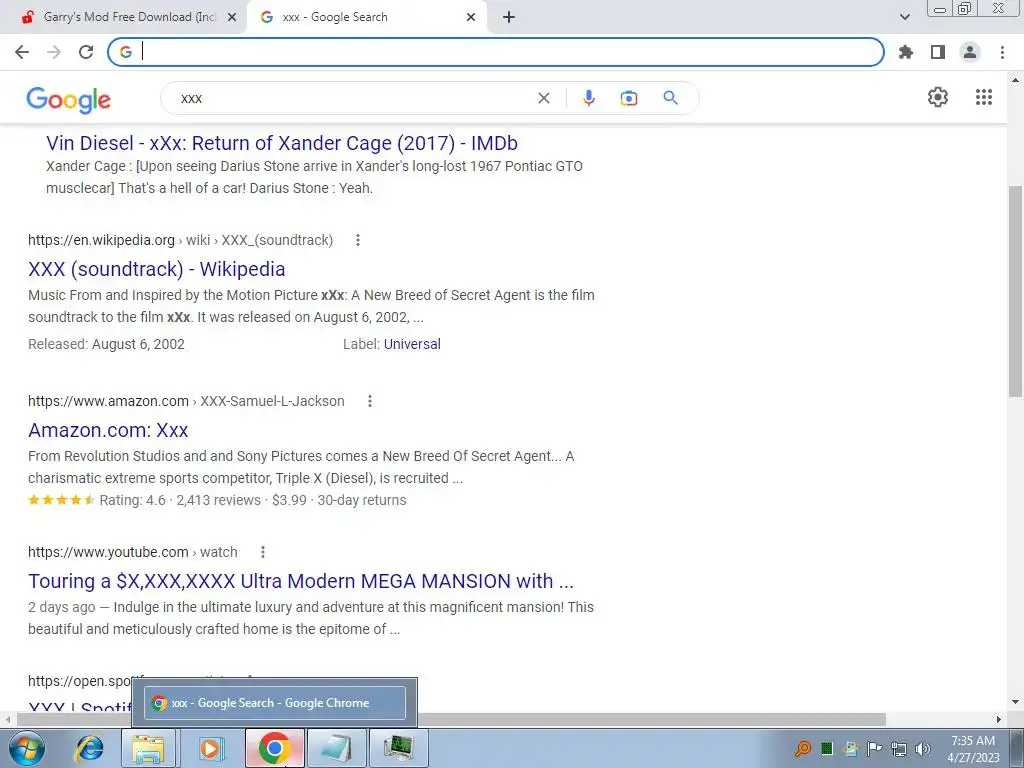Click the www.youtube.com watch URL
Viewport: 1024px width, 768px height.
(x=133, y=552)
